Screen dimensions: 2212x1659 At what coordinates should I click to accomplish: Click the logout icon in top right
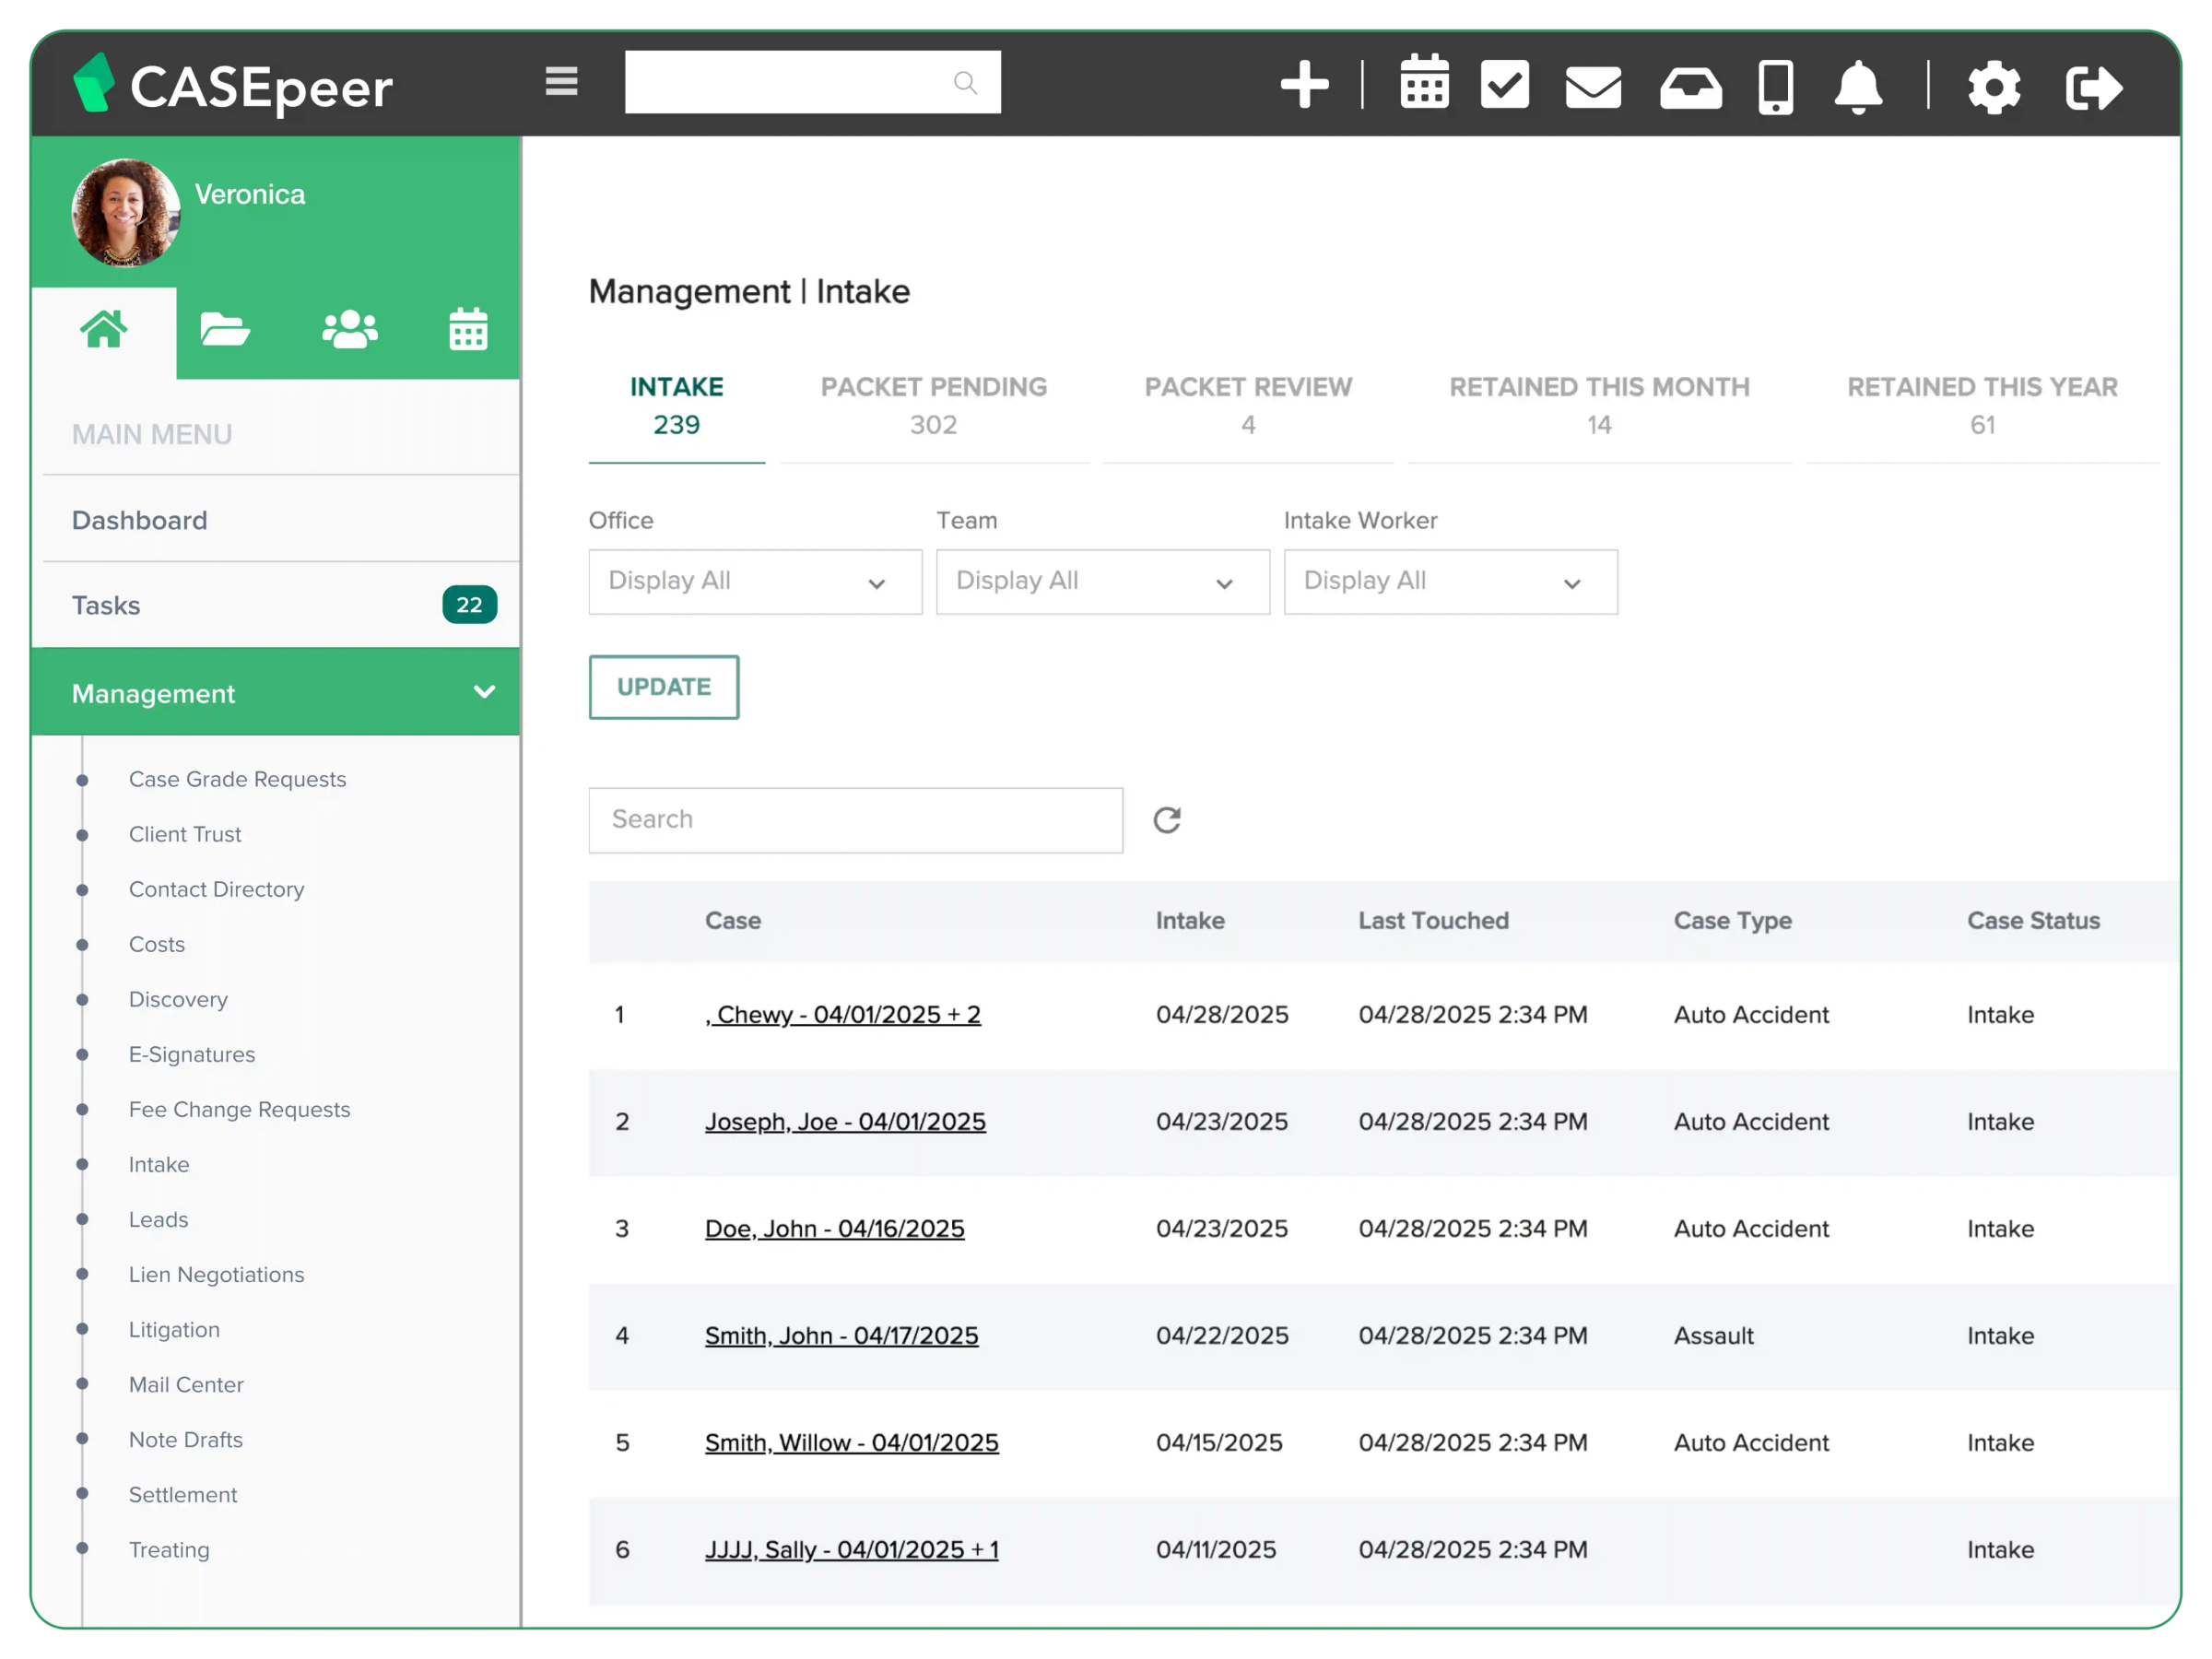(2094, 87)
